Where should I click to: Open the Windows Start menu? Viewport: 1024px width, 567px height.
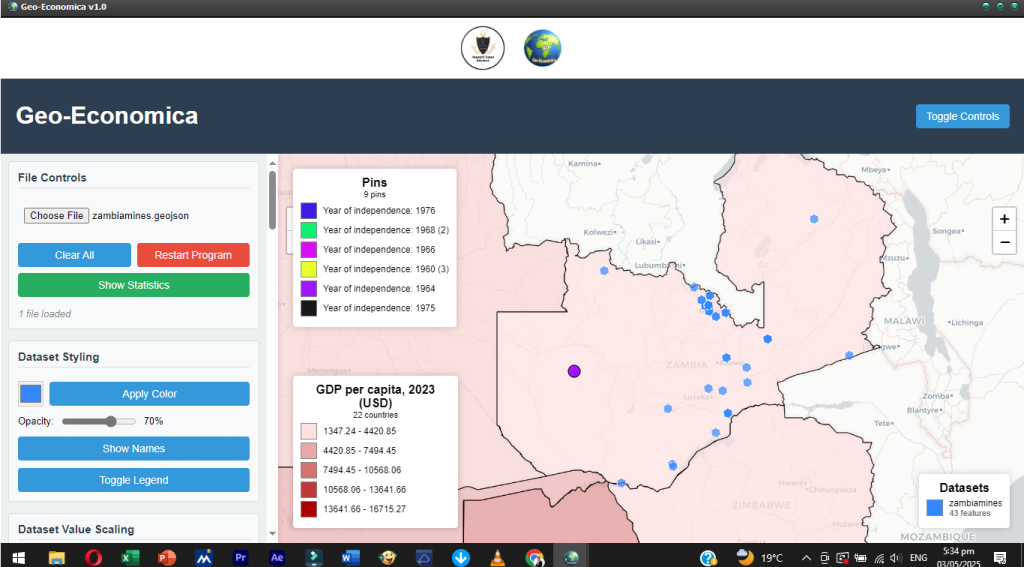click(18, 557)
